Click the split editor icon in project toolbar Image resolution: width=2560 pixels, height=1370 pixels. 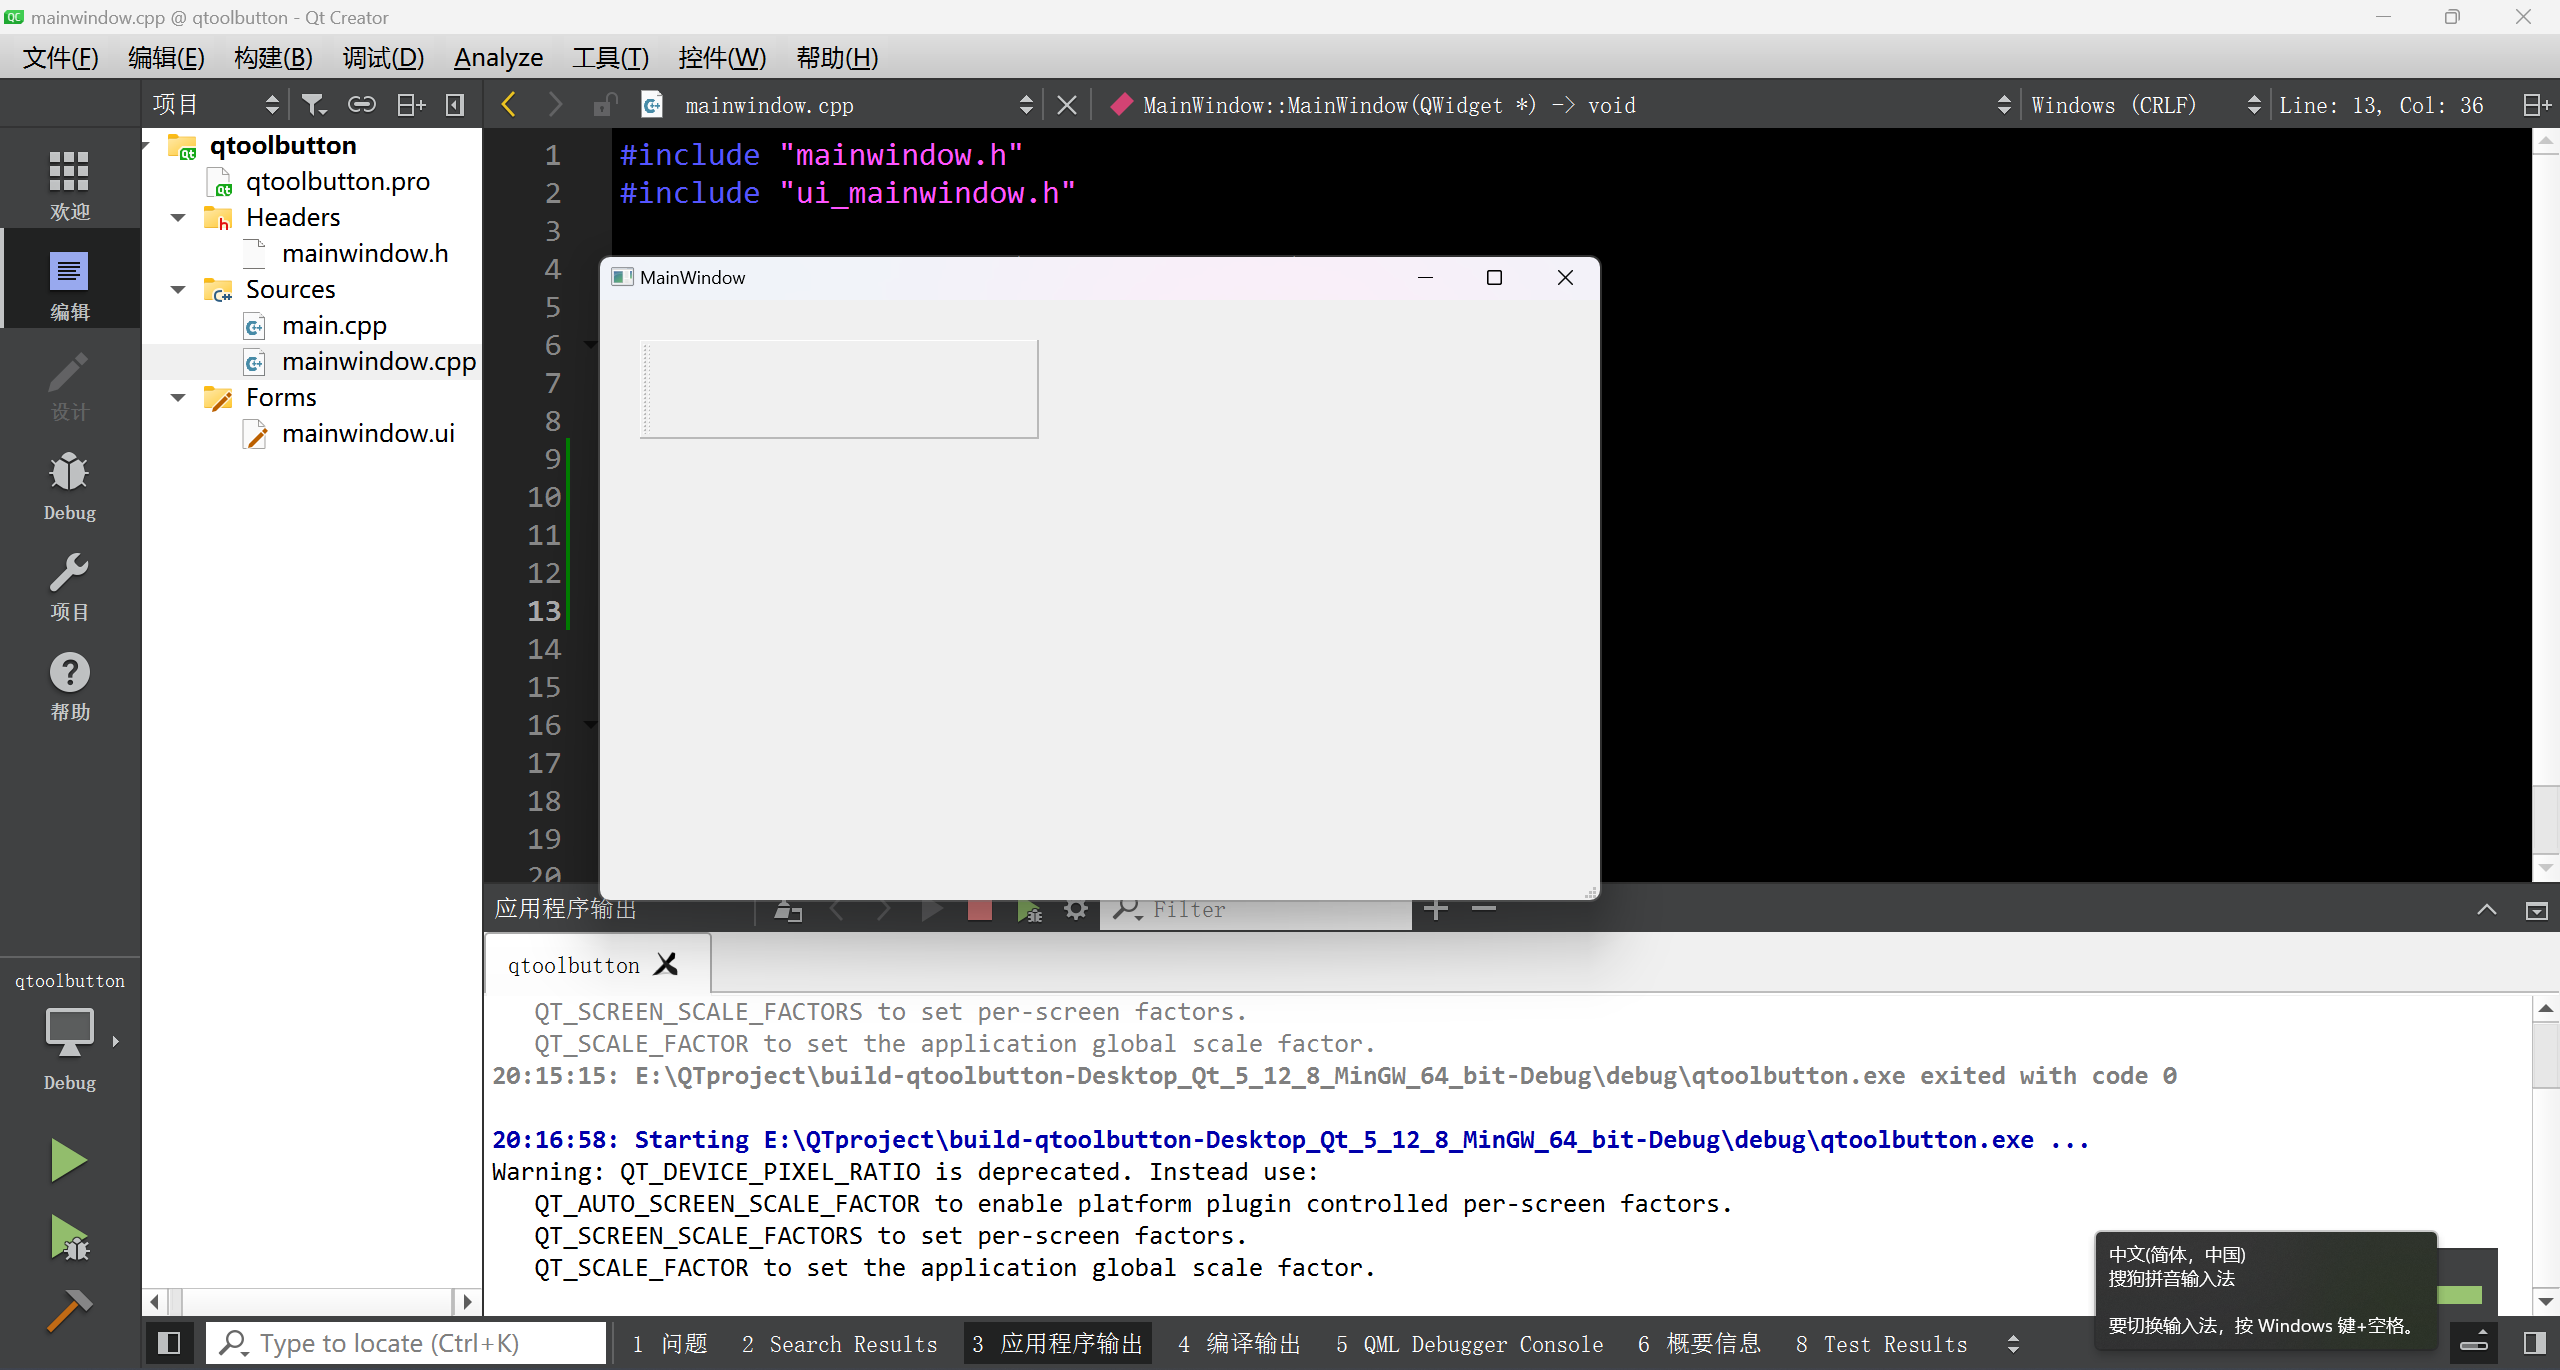coord(409,103)
